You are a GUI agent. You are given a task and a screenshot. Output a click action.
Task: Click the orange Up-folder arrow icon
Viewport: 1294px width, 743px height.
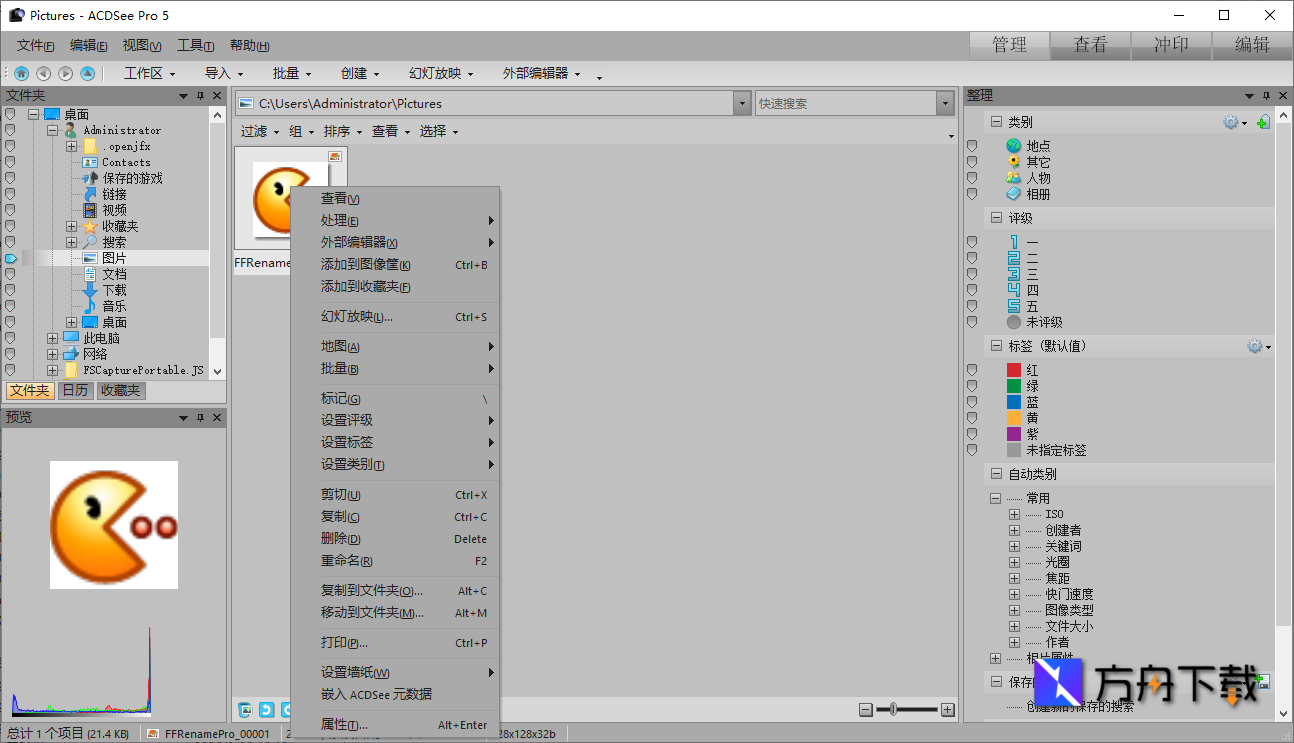[x=87, y=73]
